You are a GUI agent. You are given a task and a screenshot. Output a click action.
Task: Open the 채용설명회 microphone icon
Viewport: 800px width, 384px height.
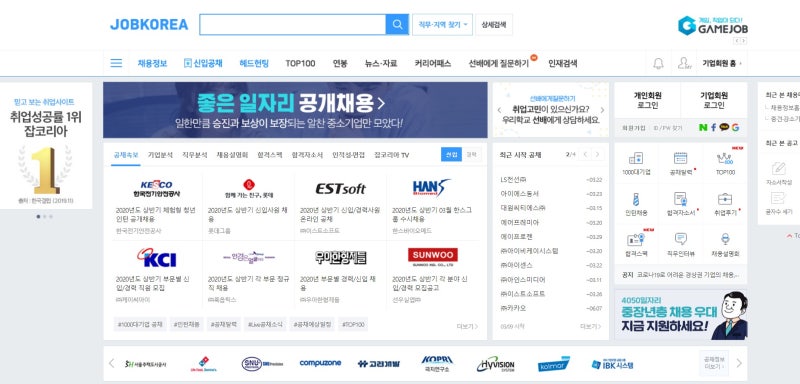[725, 239]
